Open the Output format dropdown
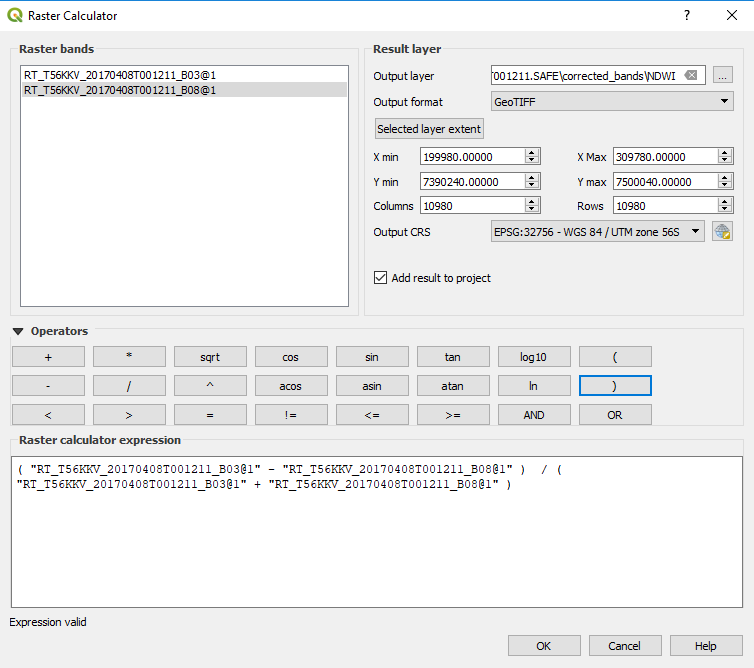The image size is (754, 668). pos(612,101)
